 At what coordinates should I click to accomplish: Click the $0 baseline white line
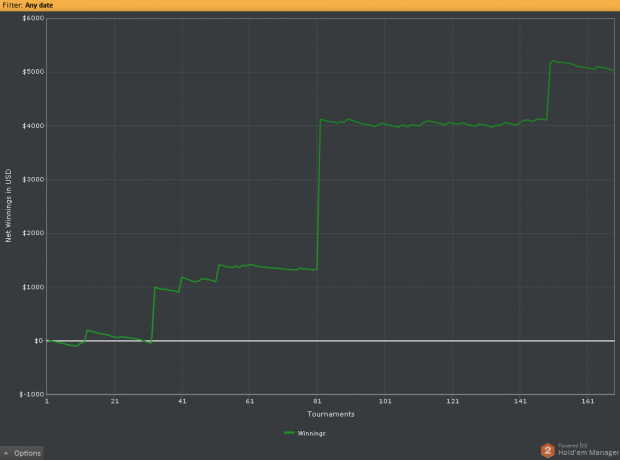coord(331,341)
